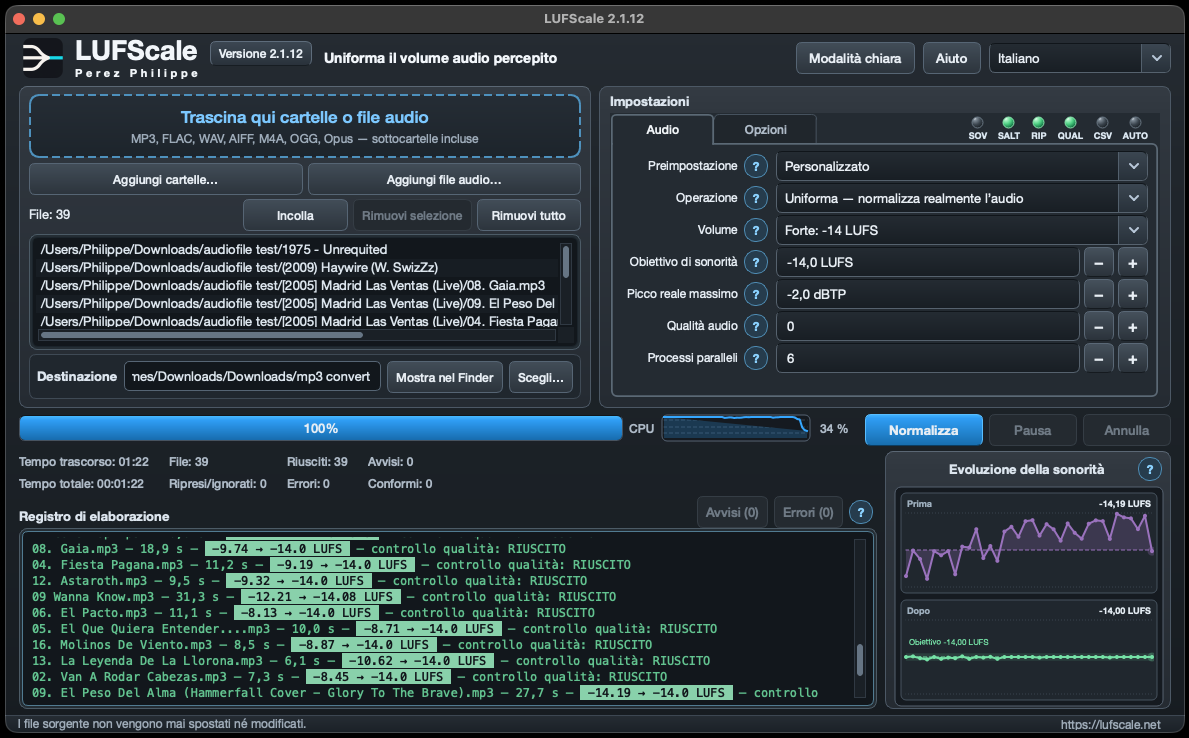Select the 08. Gaia.mp3 file list entry
1189x738 pixels.
point(293,285)
